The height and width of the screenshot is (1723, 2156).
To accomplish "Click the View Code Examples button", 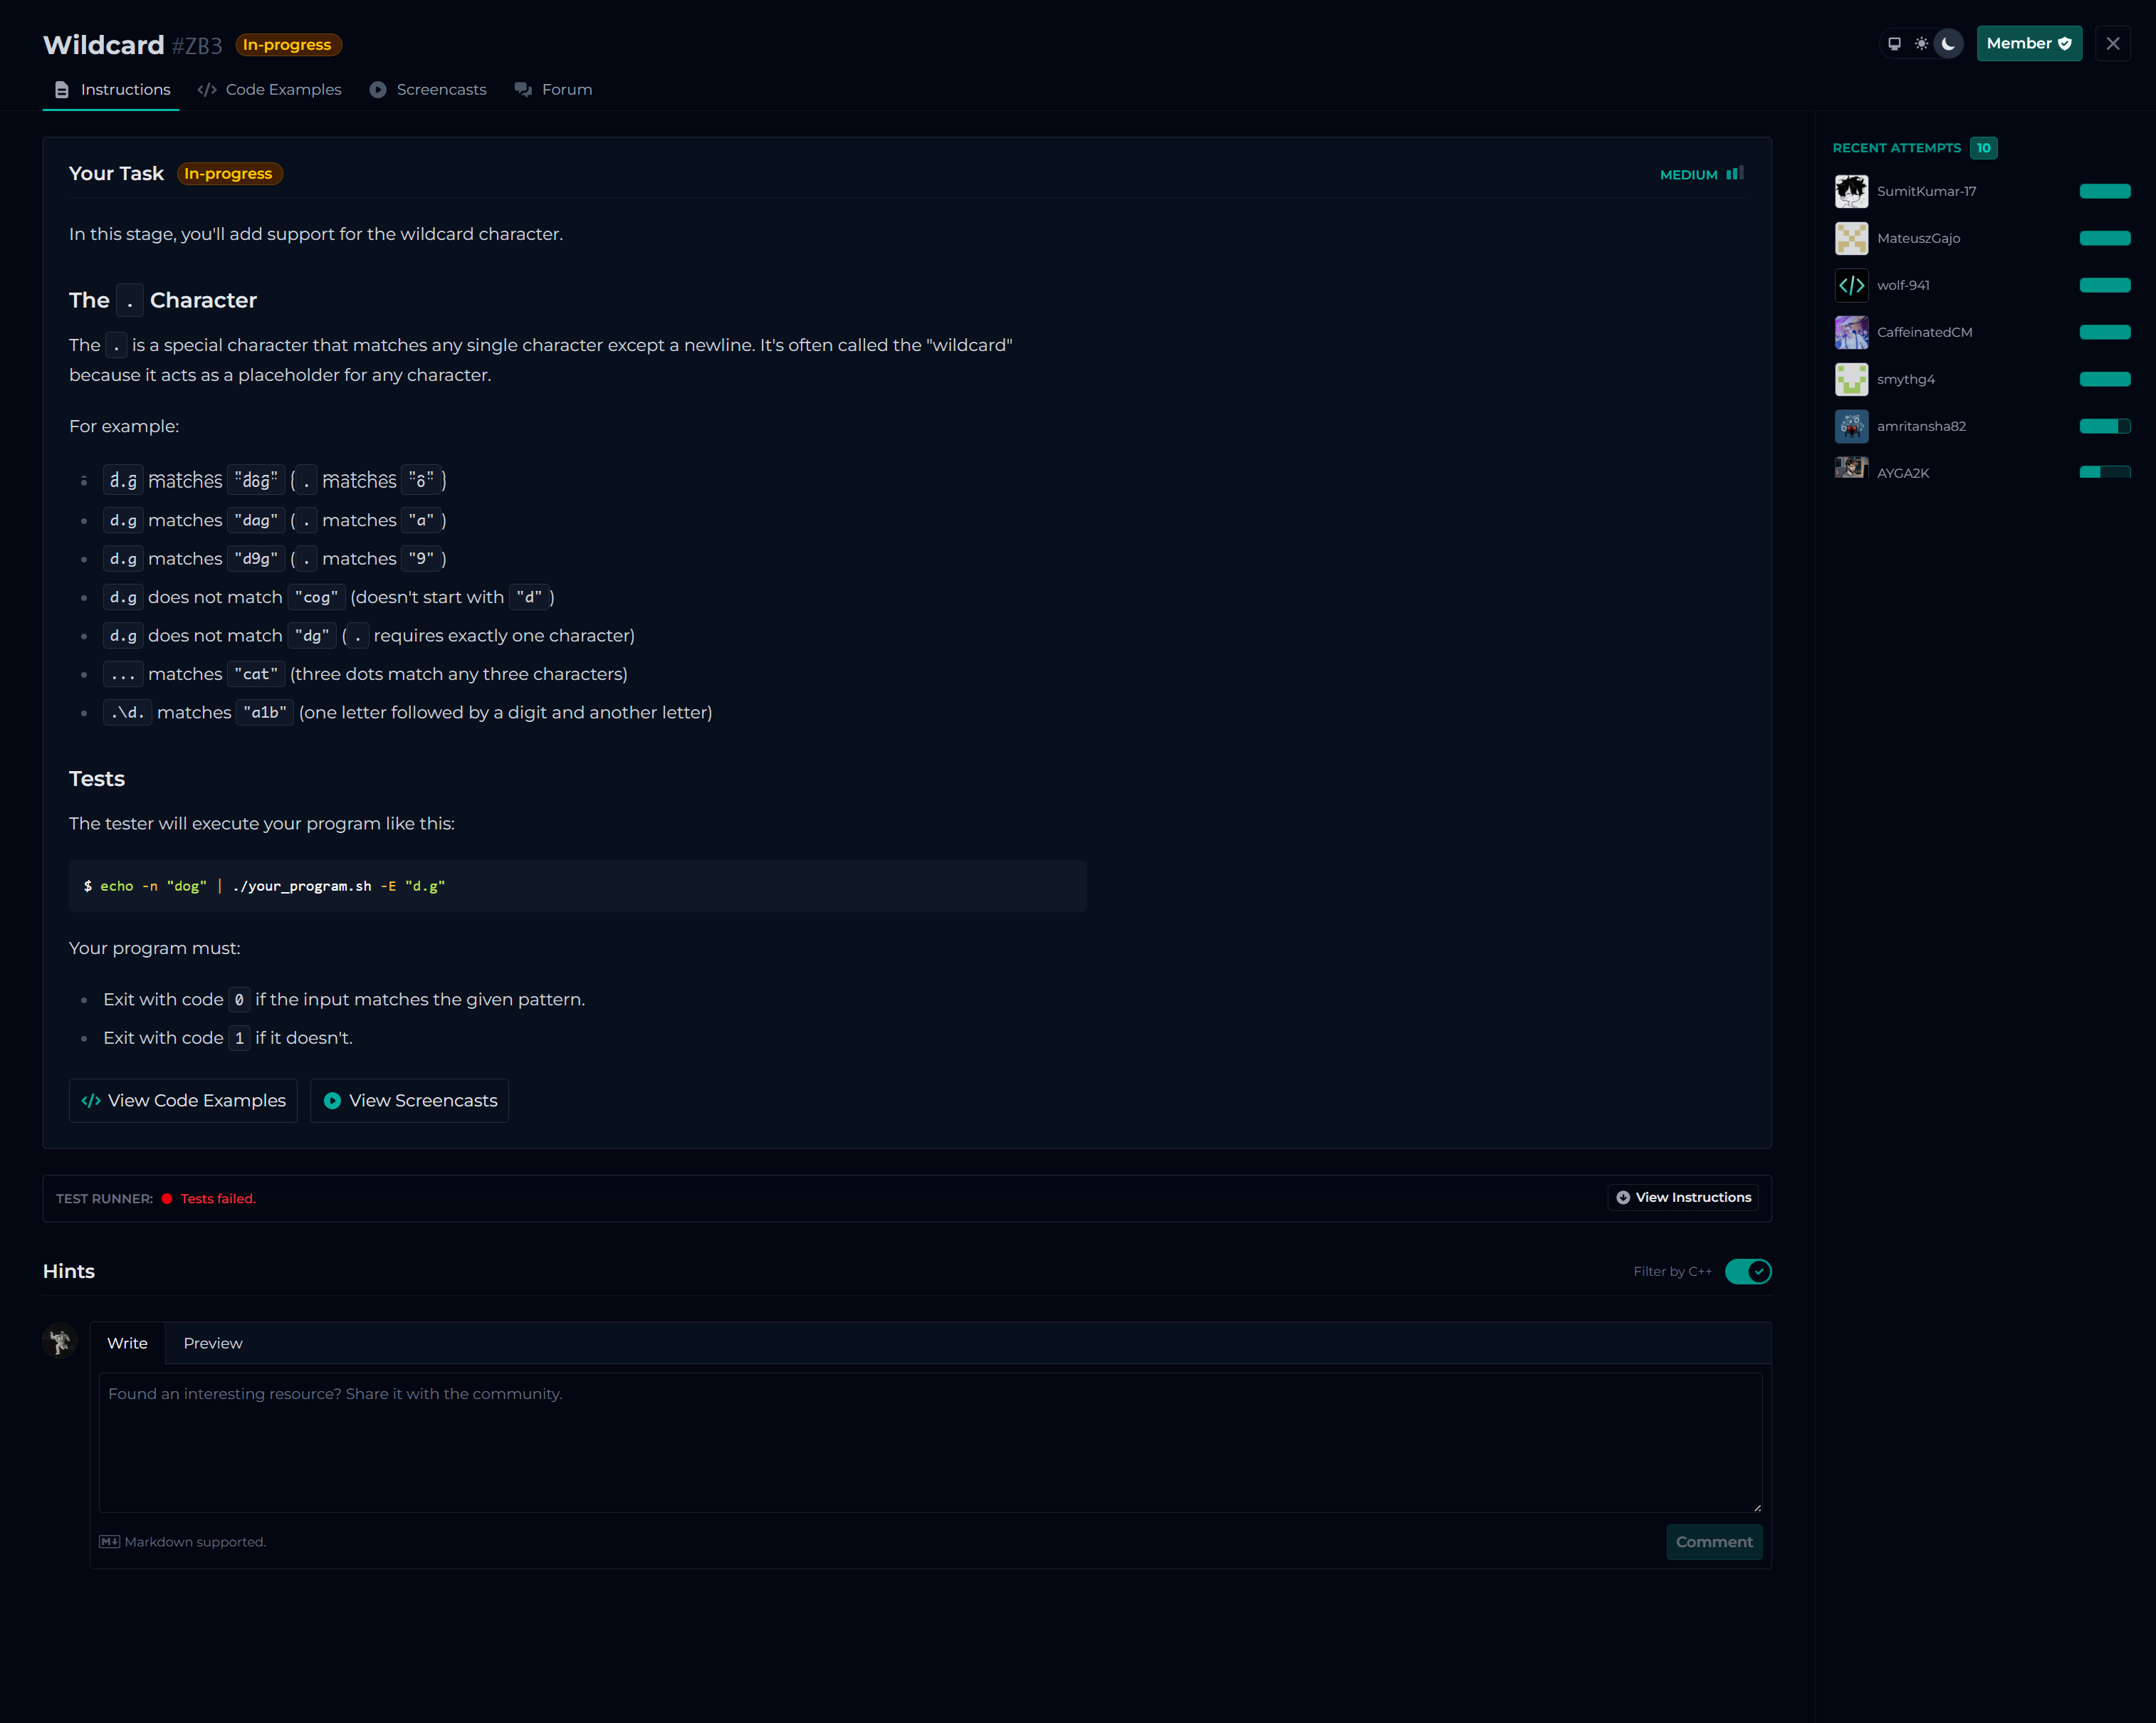I will [x=183, y=1100].
